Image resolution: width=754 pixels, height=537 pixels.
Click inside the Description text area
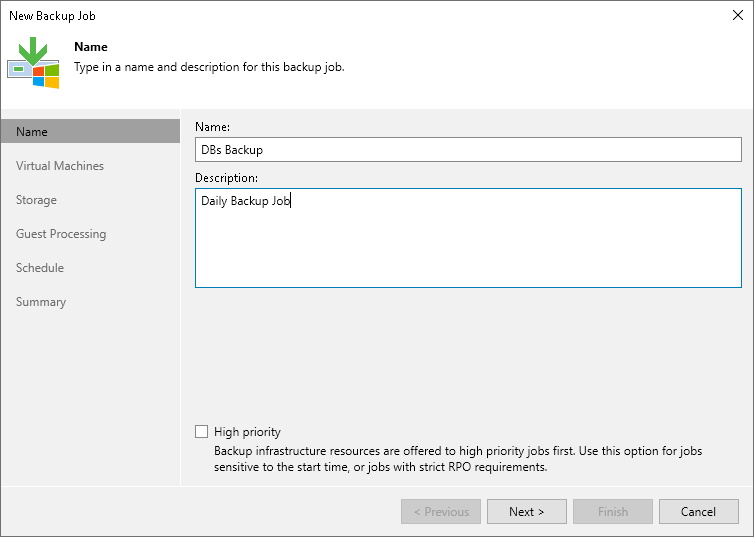pos(468,238)
